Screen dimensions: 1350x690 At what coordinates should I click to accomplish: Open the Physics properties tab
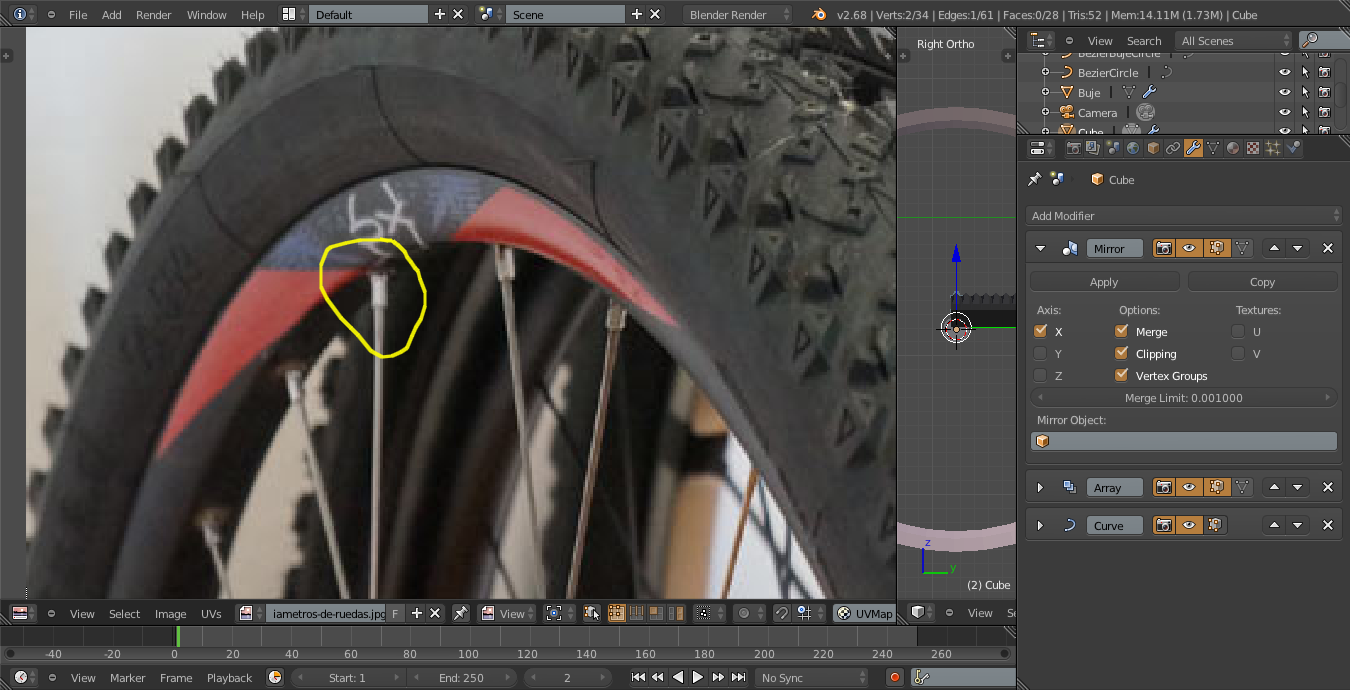[x=1293, y=148]
